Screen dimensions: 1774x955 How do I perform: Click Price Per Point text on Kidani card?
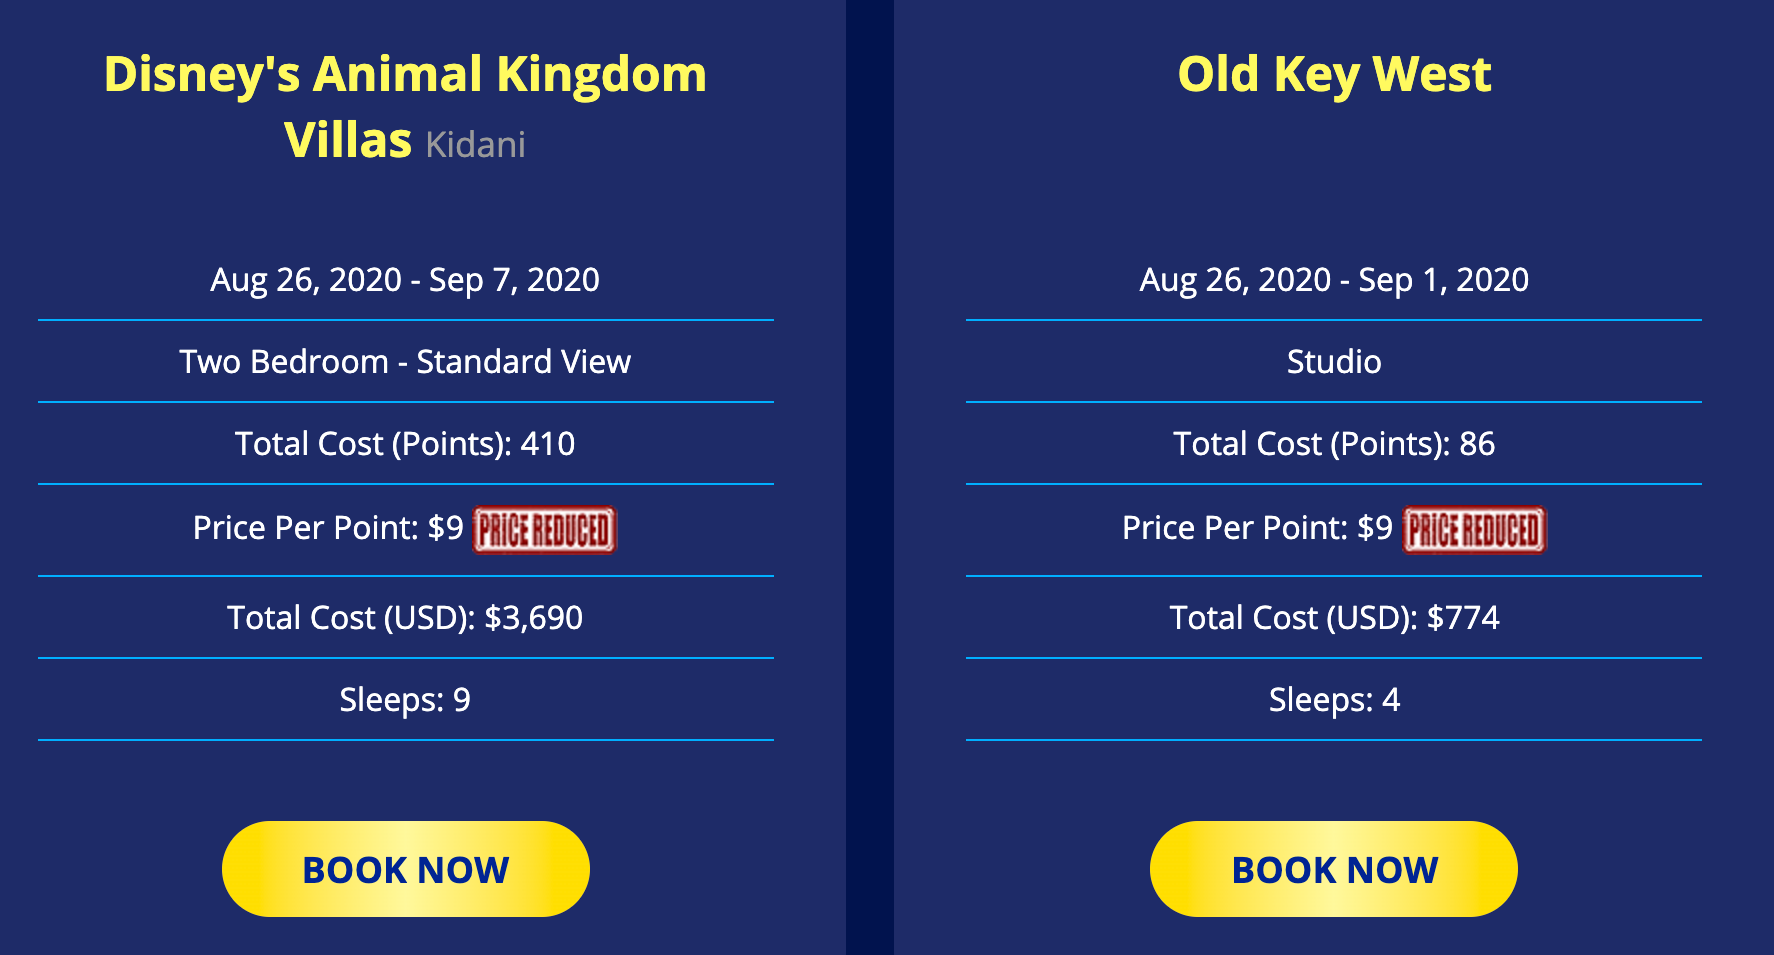tap(328, 528)
